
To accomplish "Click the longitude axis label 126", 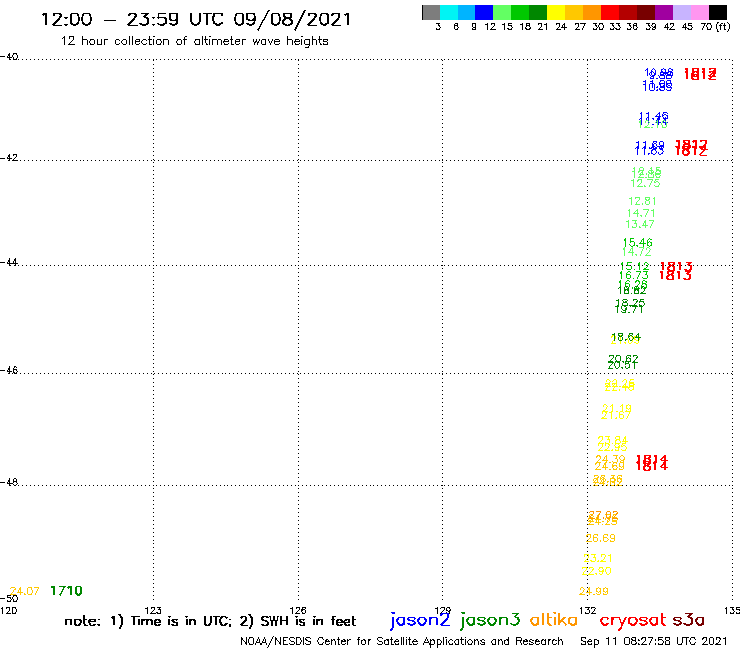I will [298, 610].
